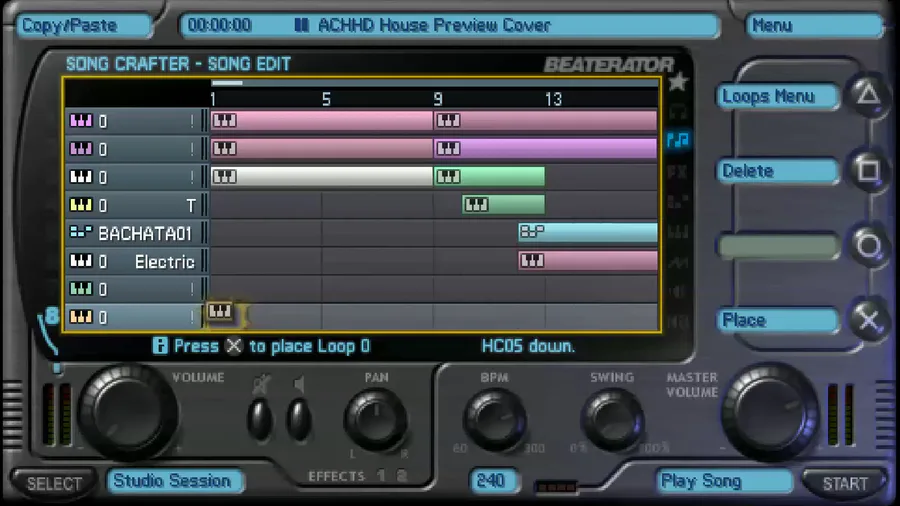Select the first pink loop at bar 1
900x506 pixels.
click(x=322, y=120)
